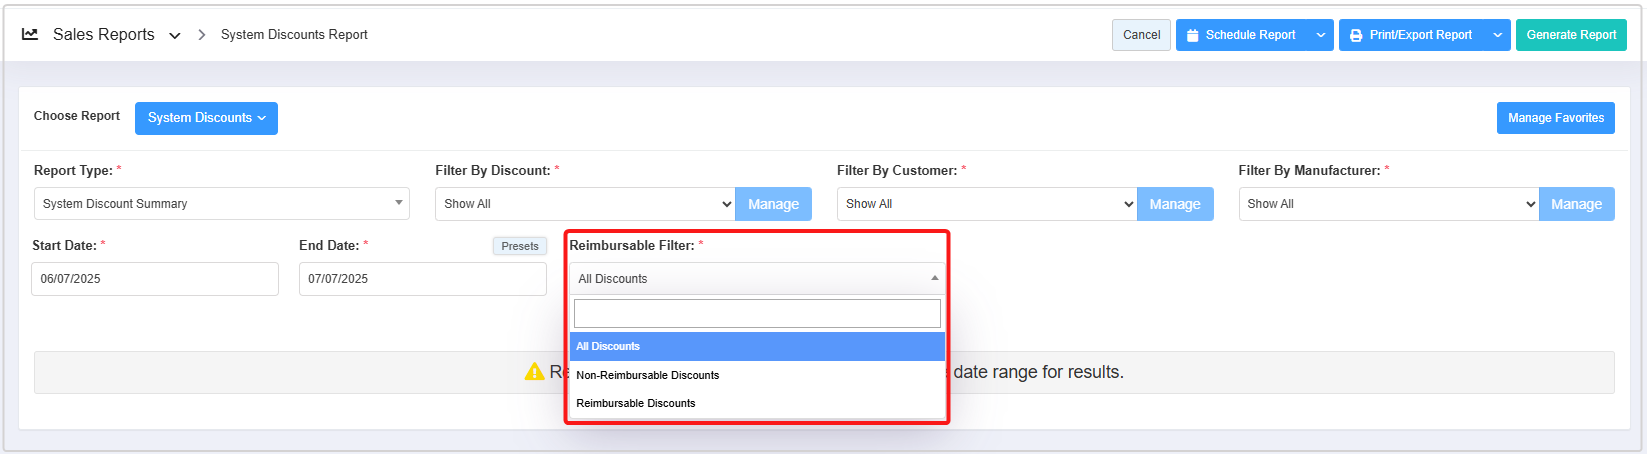Click the Manage Favorites button

tap(1555, 118)
